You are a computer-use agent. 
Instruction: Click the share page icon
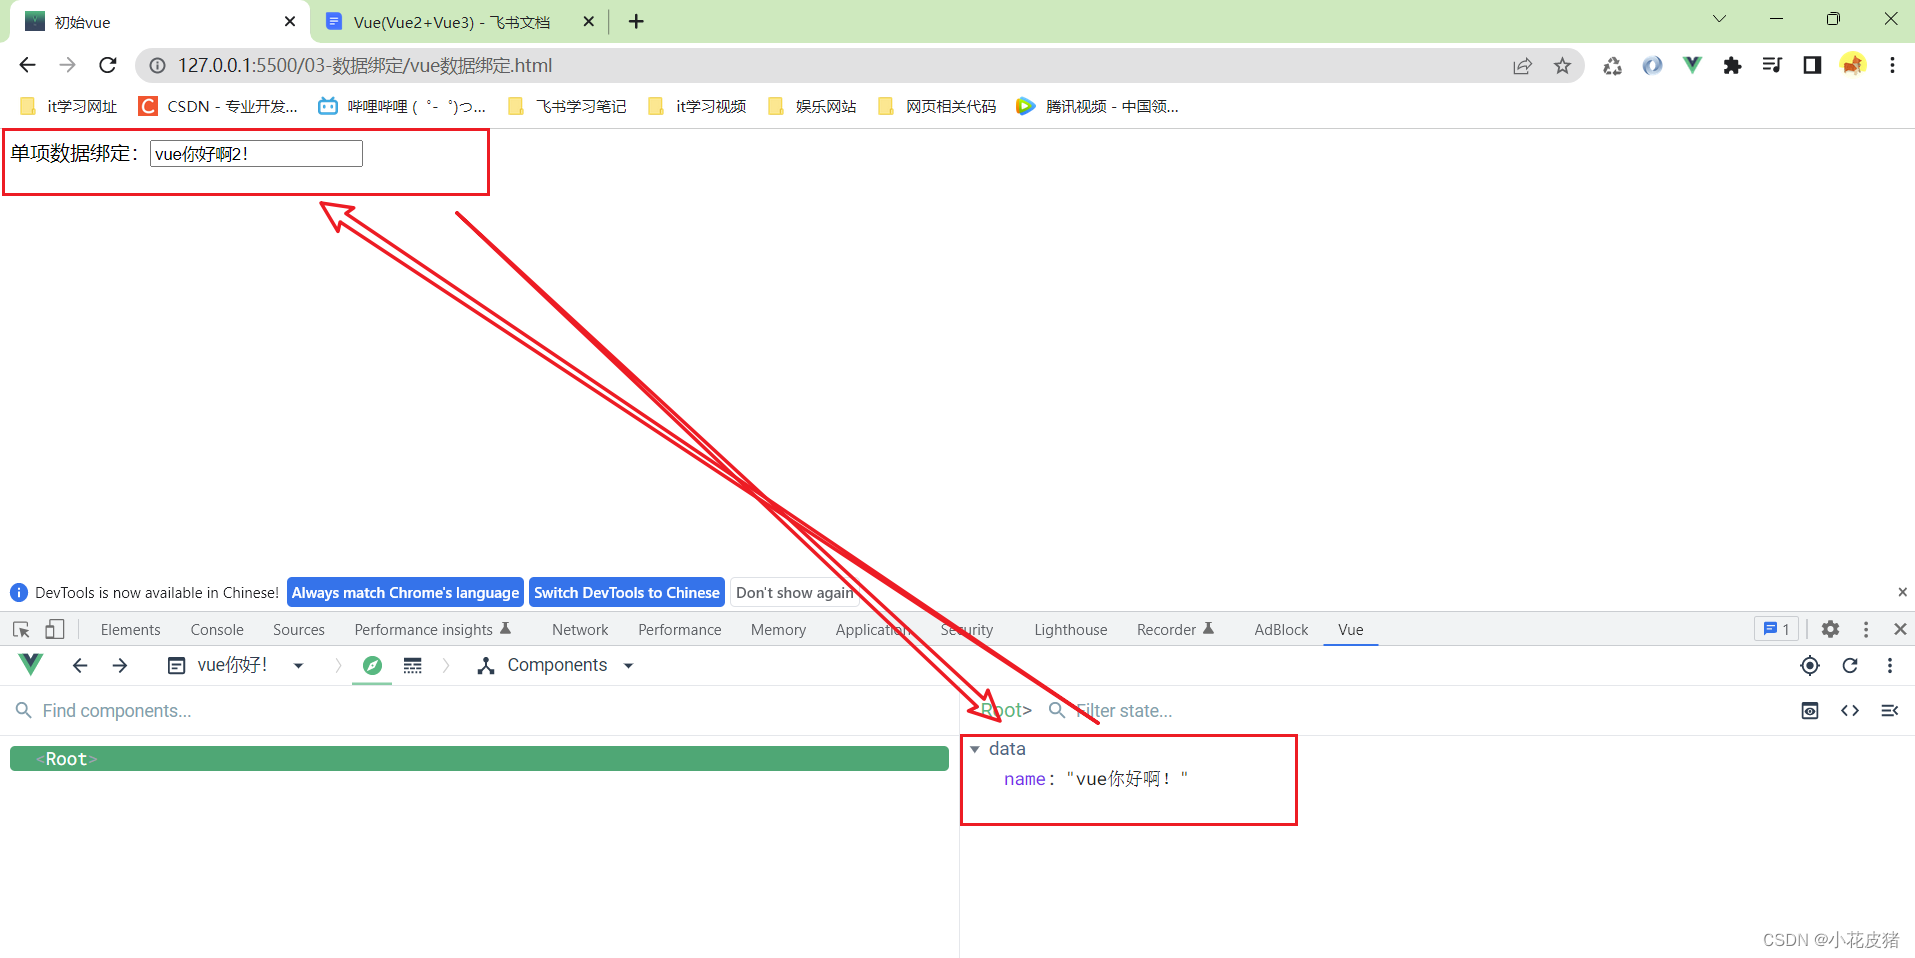pos(1522,66)
